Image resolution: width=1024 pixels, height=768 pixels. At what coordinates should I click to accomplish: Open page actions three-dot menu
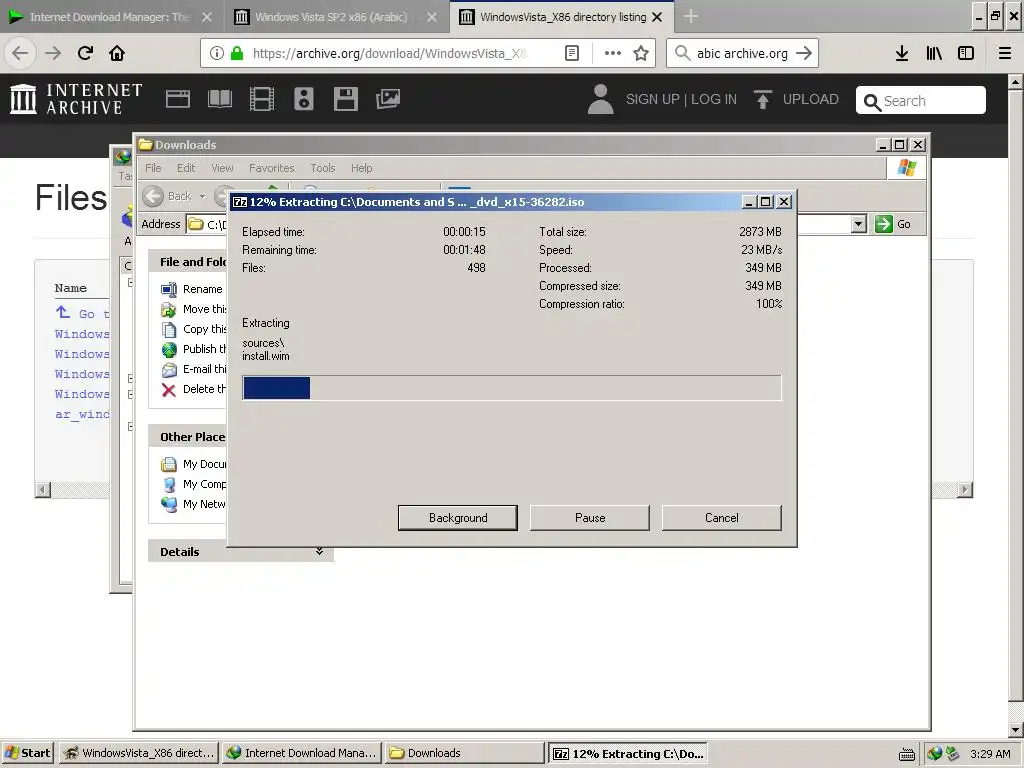point(613,53)
